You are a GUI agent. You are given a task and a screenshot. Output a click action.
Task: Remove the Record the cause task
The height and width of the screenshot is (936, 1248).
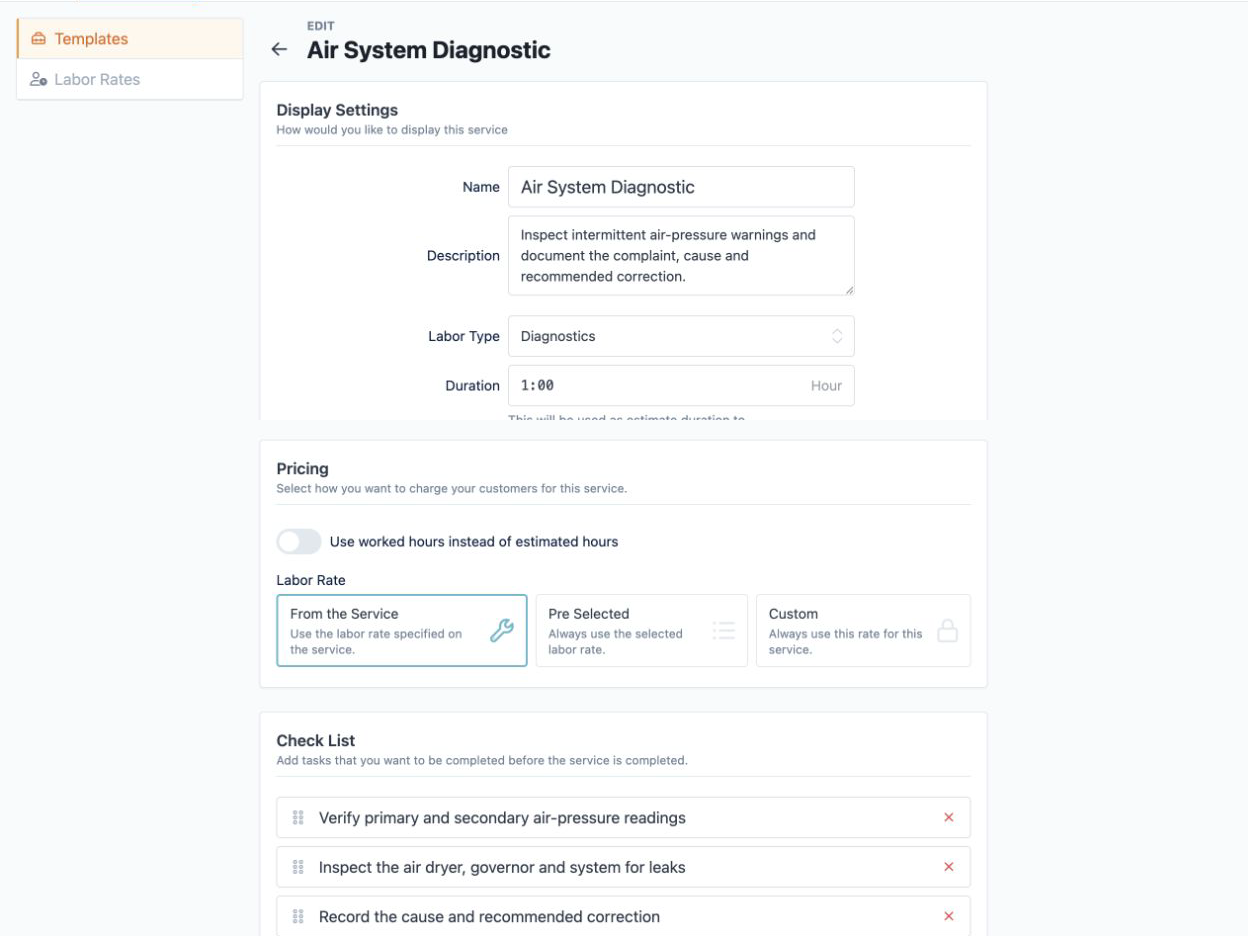point(949,916)
